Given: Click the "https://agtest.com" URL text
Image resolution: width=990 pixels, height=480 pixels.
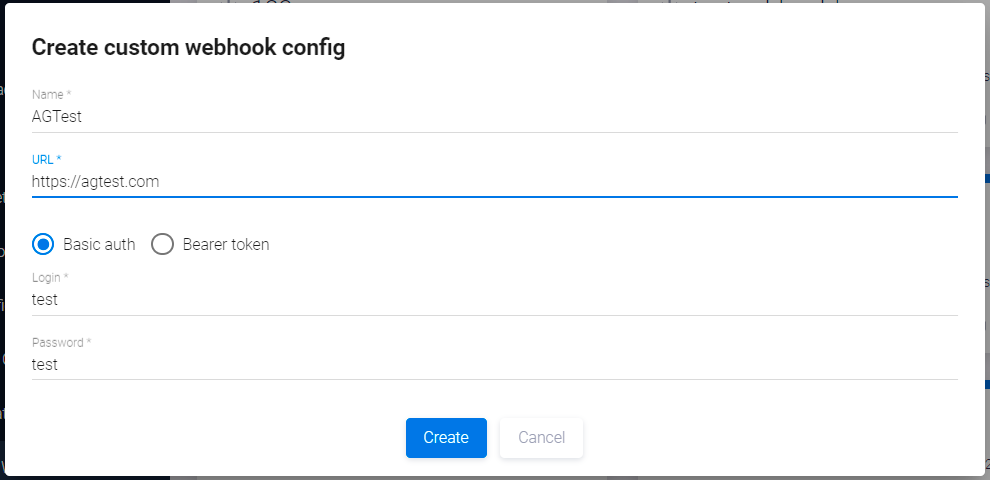Looking at the screenshot, I should (95, 182).
